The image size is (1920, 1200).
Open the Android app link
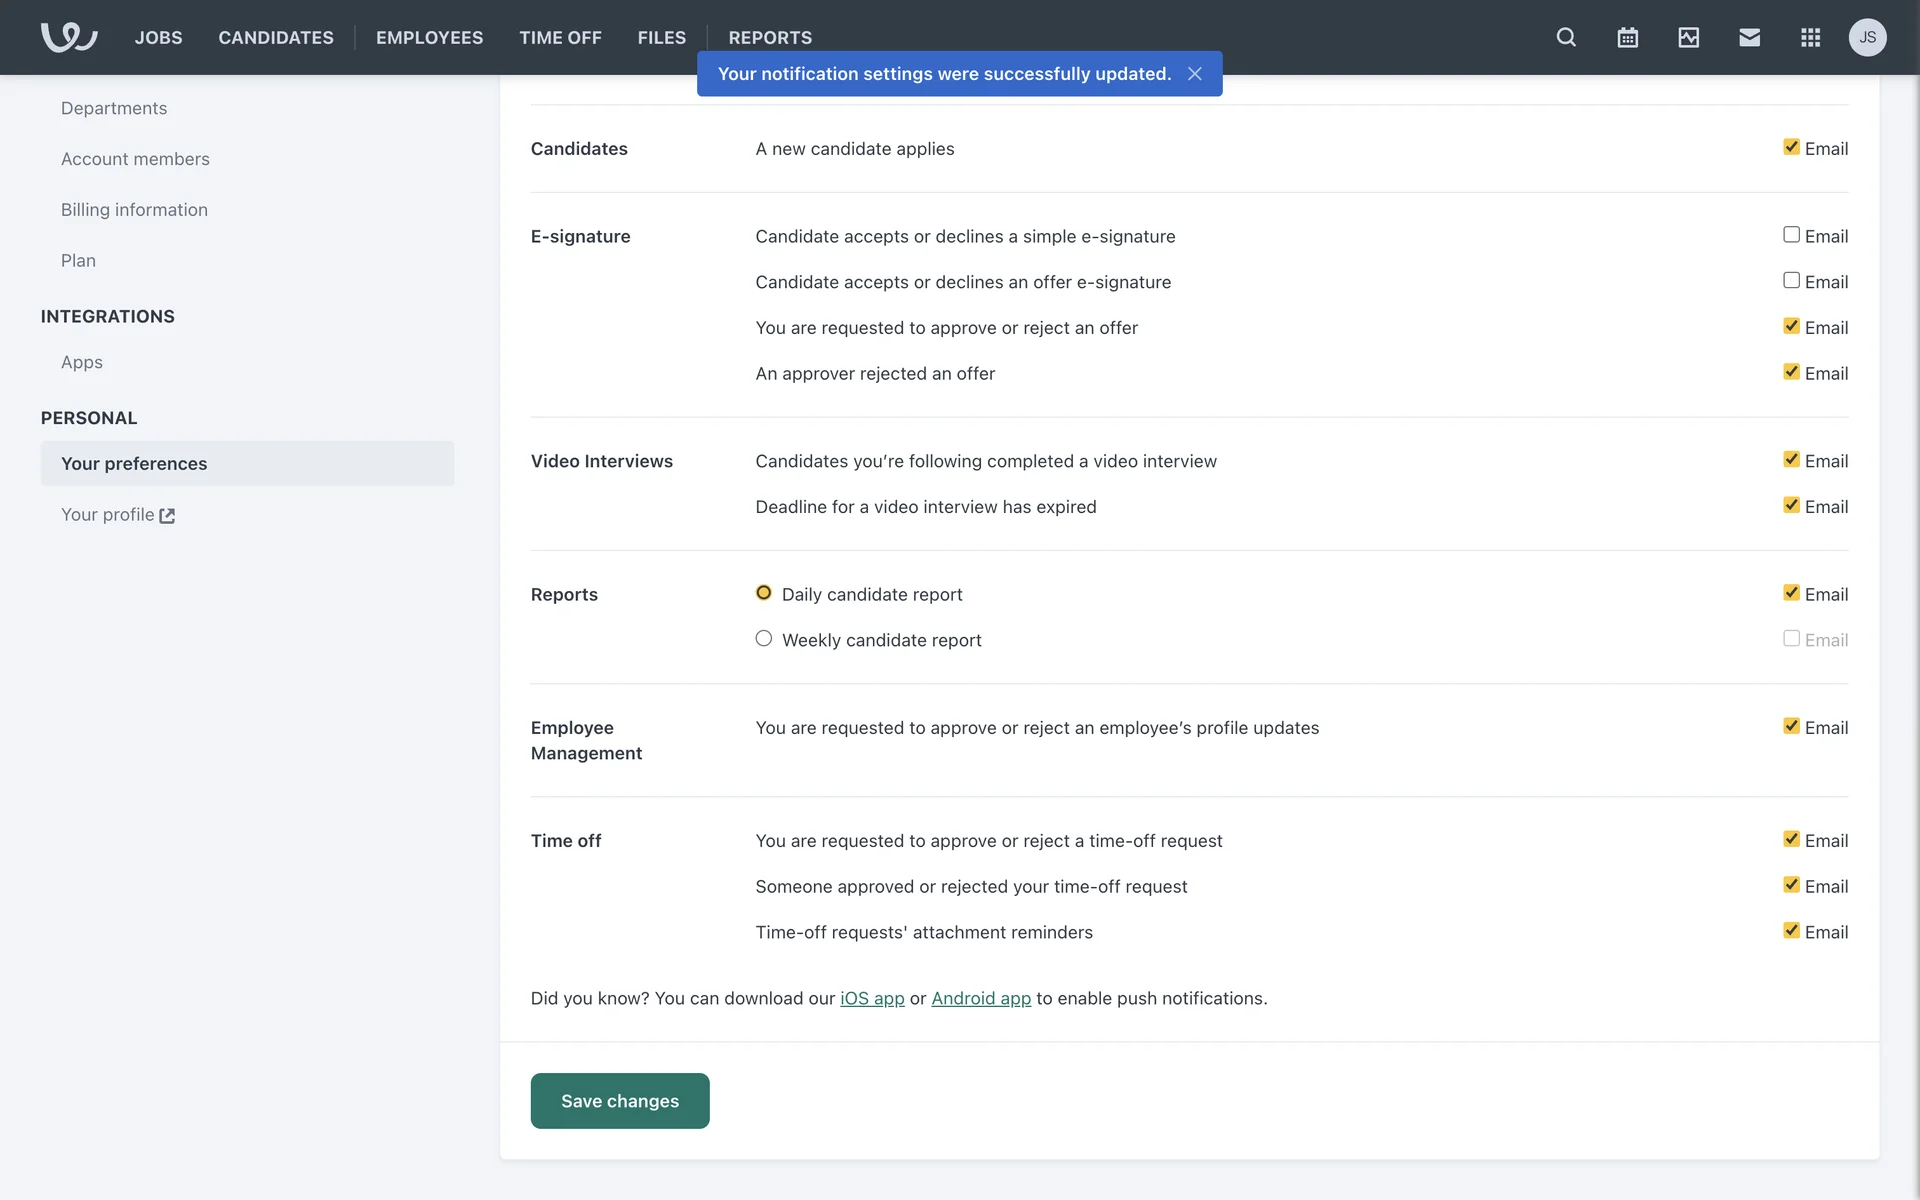point(980,998)
